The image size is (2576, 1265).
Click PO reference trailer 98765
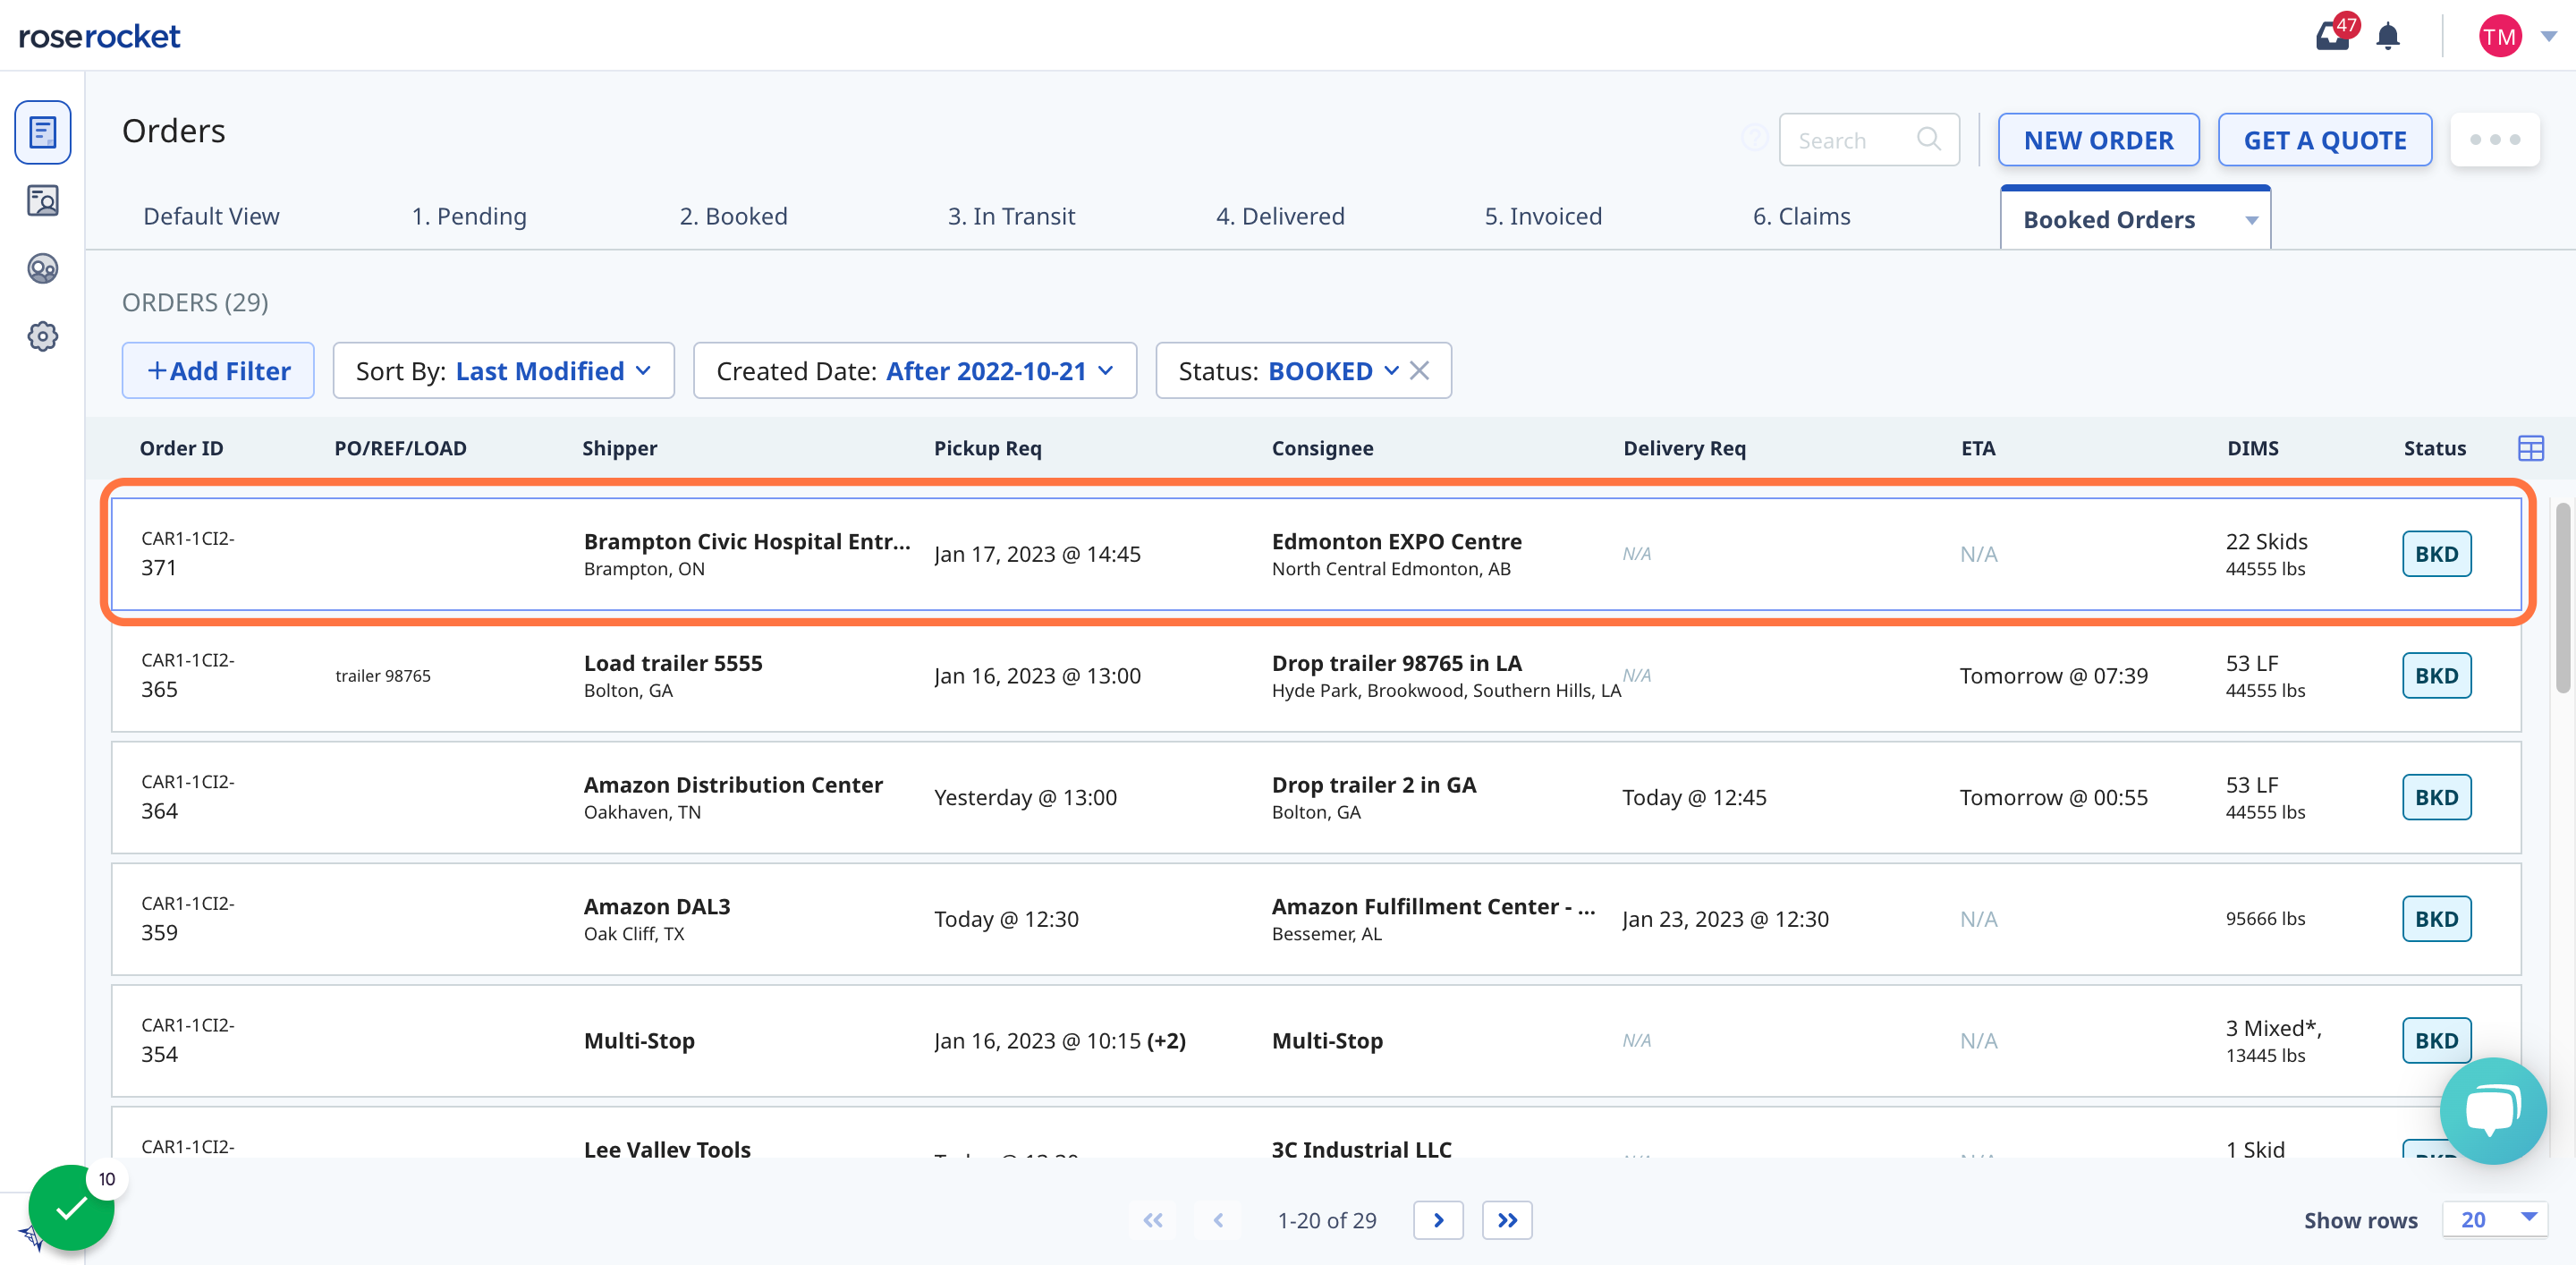point(383,676)
